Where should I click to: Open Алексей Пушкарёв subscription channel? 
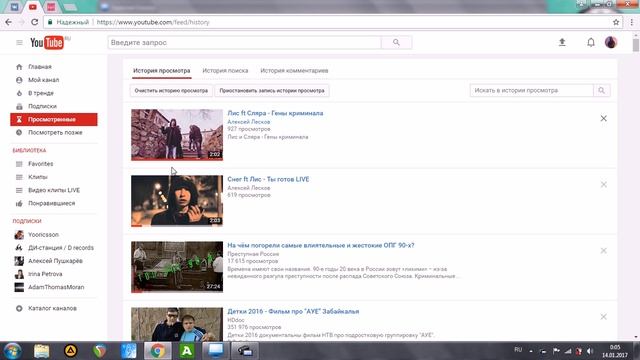pos(54,261)
